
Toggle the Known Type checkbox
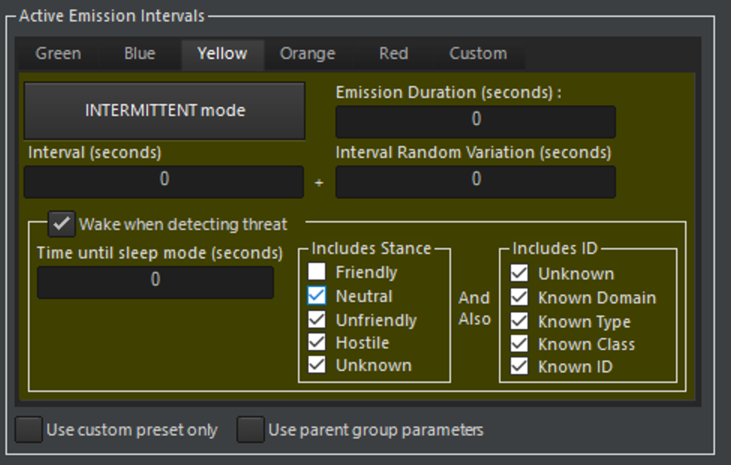click(518, 321)
